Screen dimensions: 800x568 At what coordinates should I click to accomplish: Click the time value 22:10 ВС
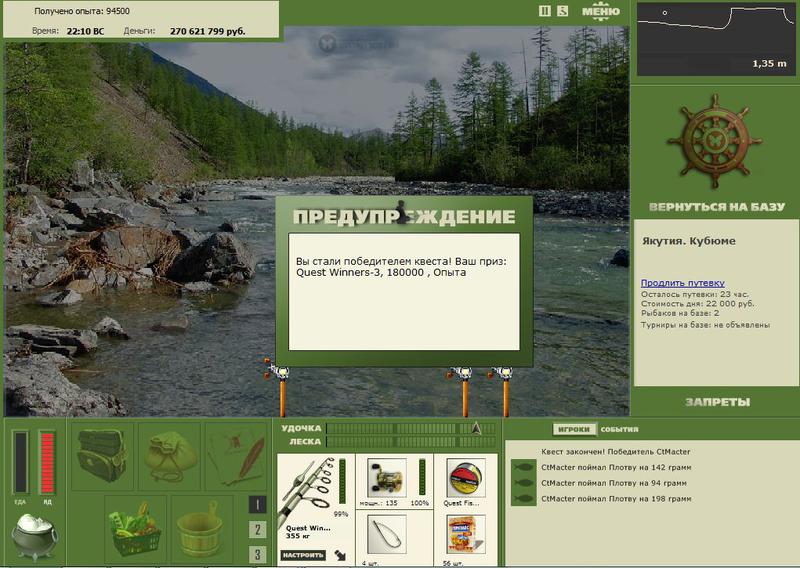[x=85, y=32]
